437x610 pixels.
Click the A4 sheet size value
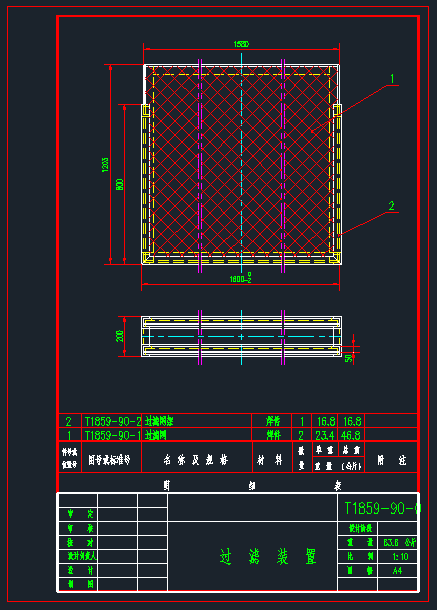click(x=397, y=571)
